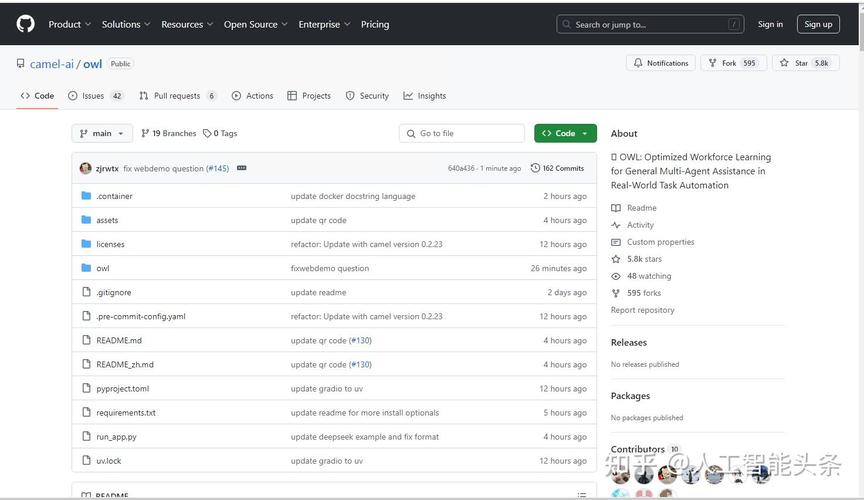864x500 pixels.
Task: Click the Sign in link
Action: click(x=770, y=24)
